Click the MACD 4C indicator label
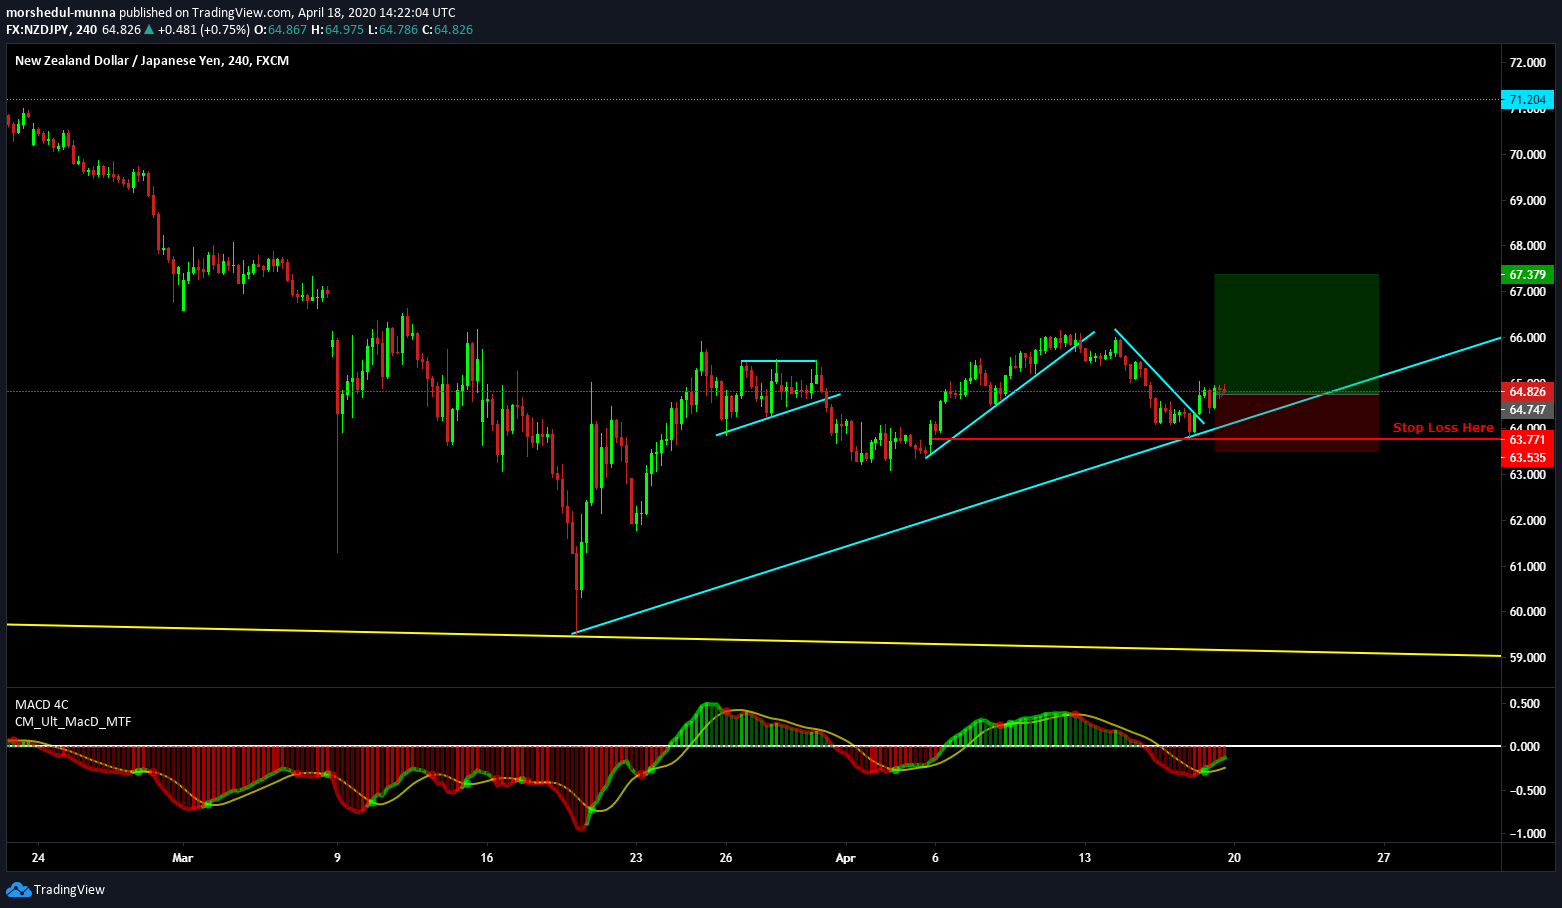 42,705
